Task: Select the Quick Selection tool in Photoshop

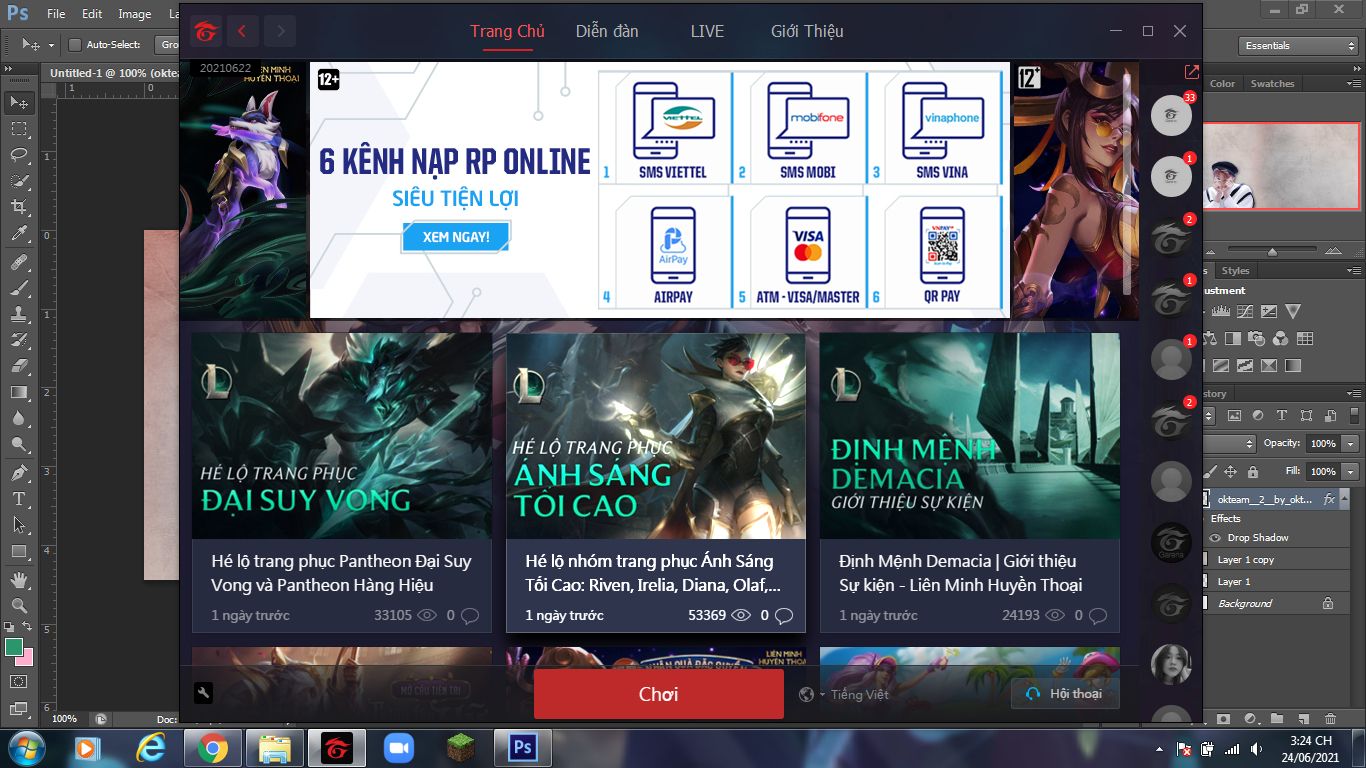Action: tap(19, 181)
